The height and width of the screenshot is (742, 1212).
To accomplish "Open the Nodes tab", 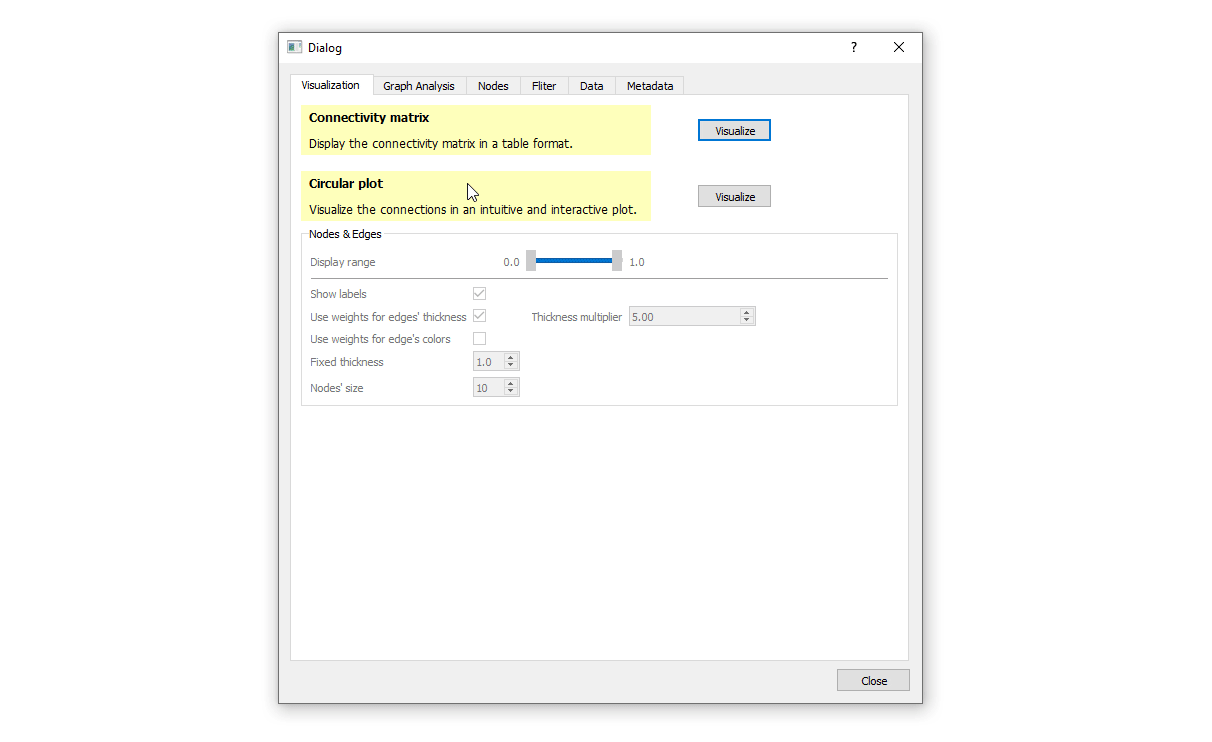I will coord(493,86).
